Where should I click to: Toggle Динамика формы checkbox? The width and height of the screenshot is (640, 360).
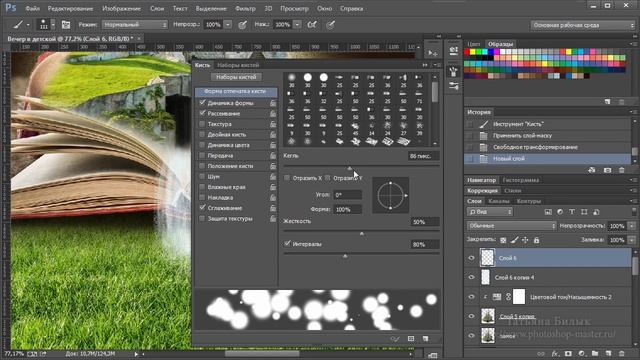(202, 103)
